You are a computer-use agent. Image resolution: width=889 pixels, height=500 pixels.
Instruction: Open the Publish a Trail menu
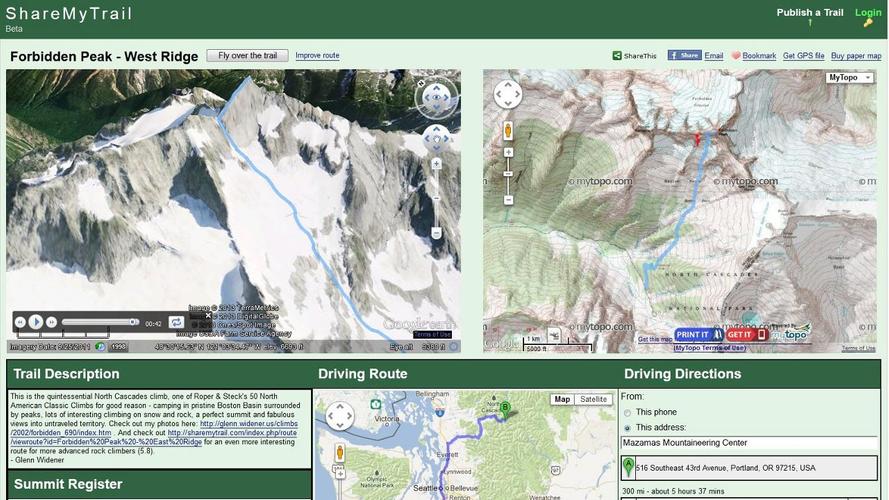coord(810,13)
